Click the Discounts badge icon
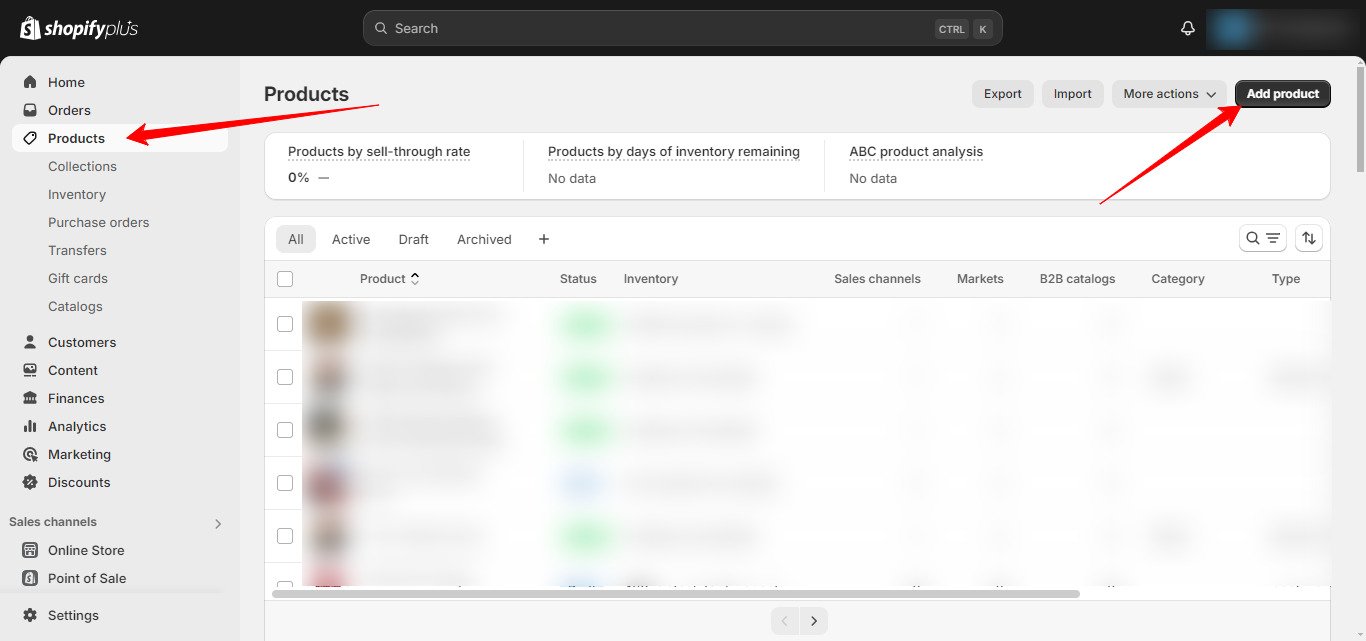The width and height of the screenshot is (1366, 641). [x=30, y=482]
